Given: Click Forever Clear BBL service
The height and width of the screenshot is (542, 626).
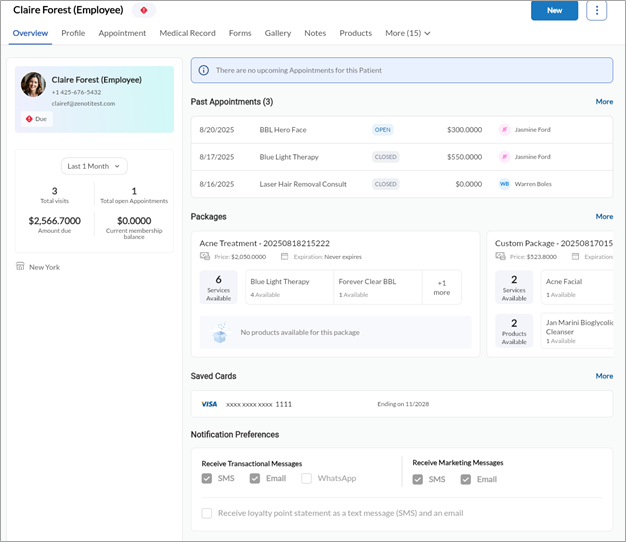Looking at the screenshot, I should [x=378, y=287].
